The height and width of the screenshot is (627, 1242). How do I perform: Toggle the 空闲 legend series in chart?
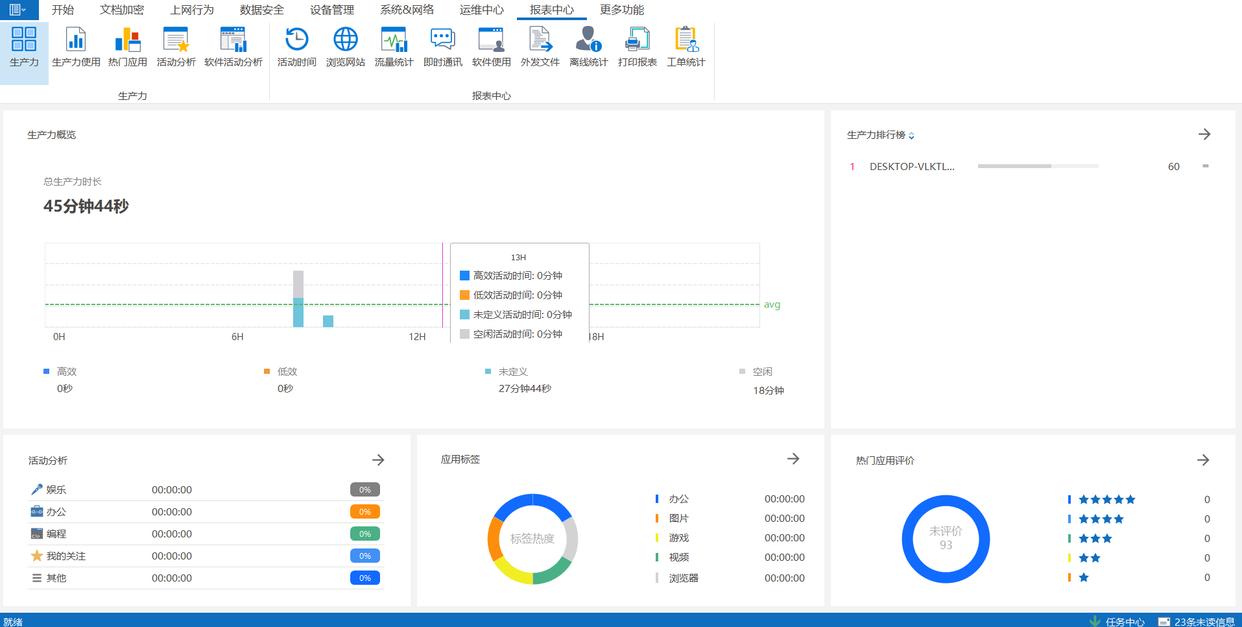pyautogui.click(x=756, y=372)
